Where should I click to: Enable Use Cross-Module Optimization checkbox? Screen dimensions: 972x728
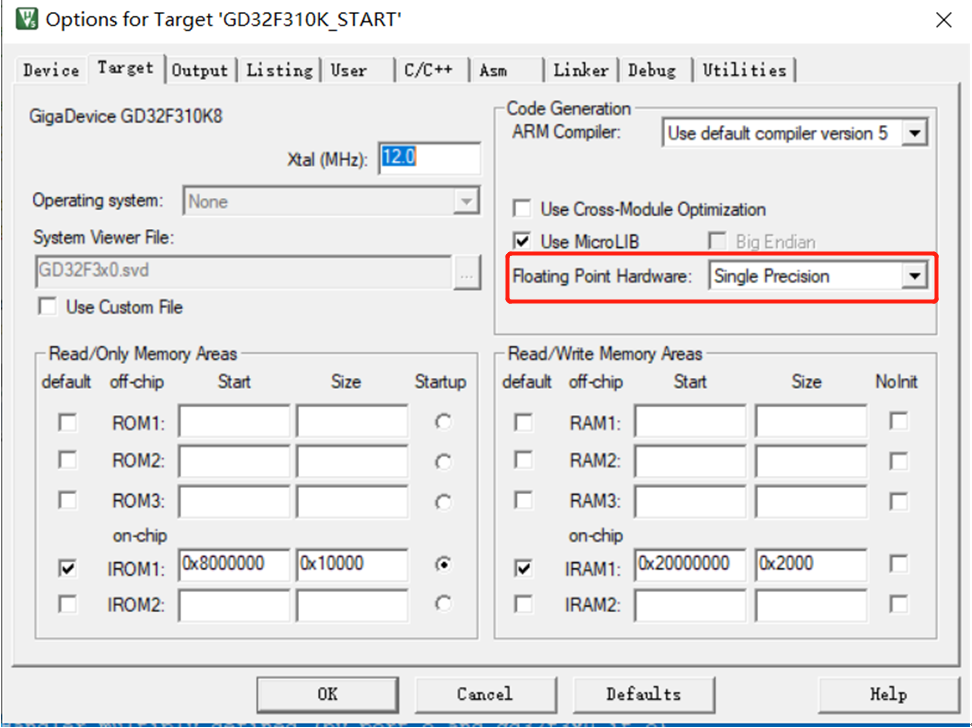click(x=523, y=208)
